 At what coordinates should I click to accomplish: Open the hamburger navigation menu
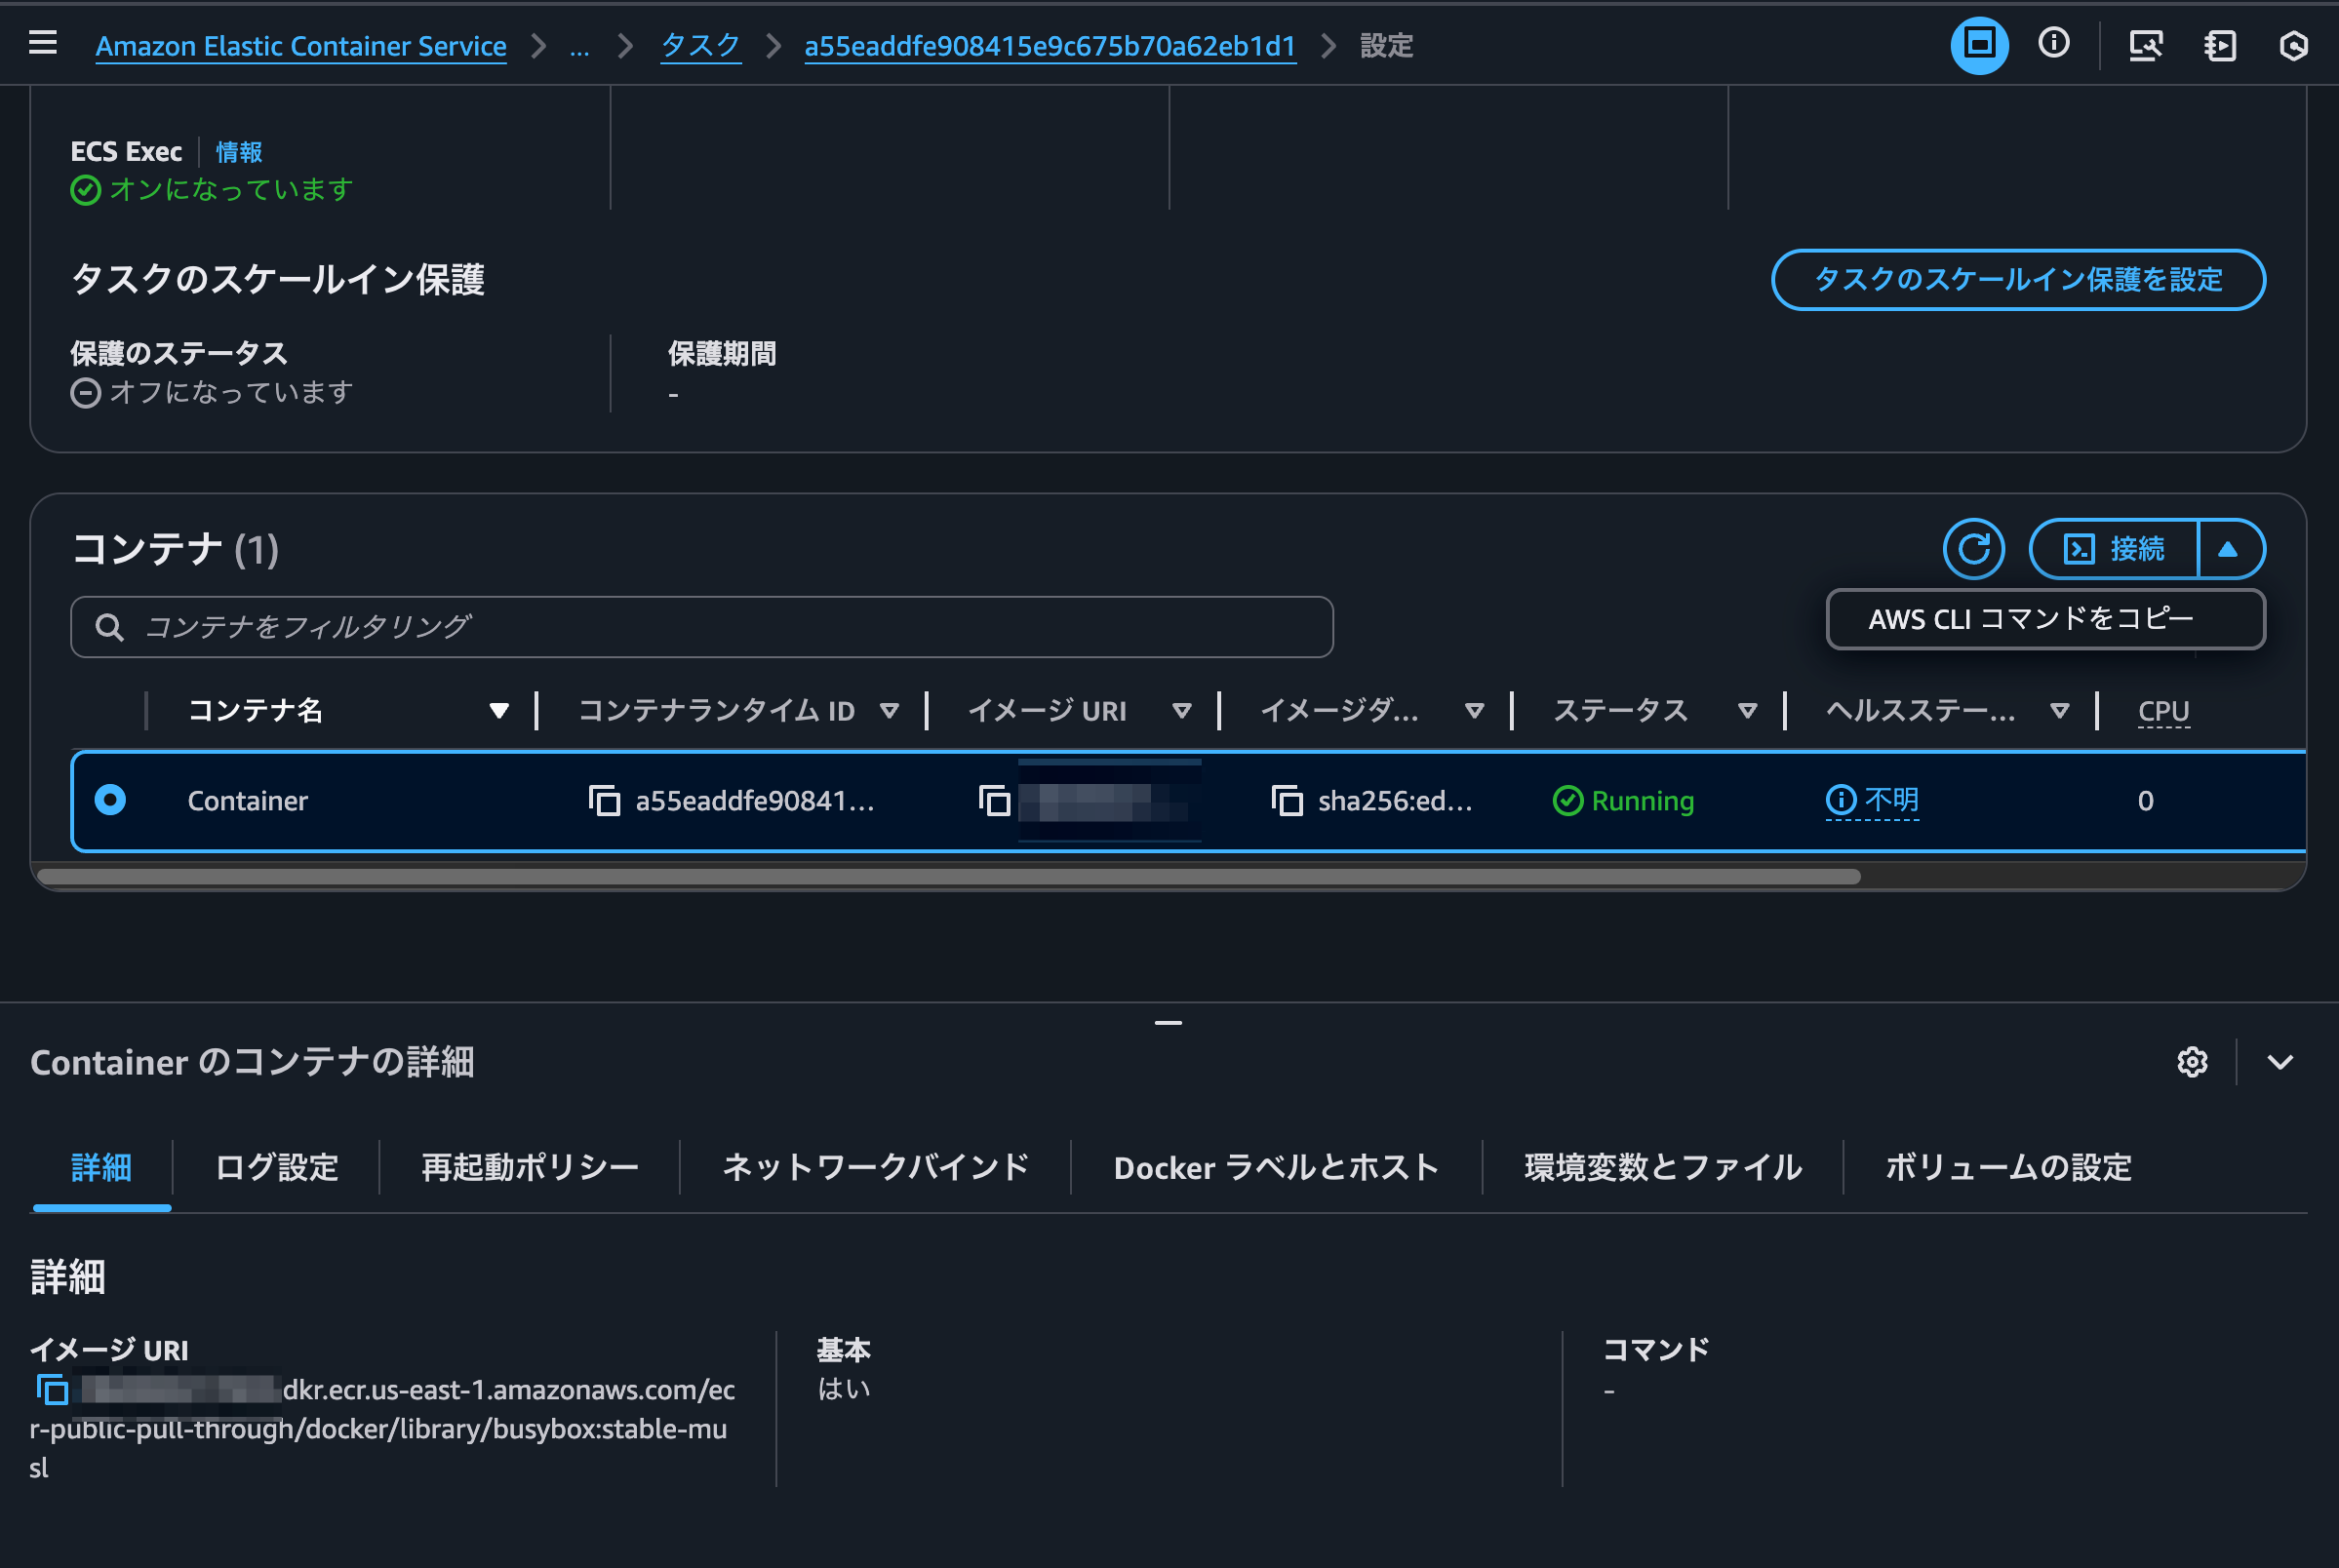pyautogui.click(x=42, y=43)
